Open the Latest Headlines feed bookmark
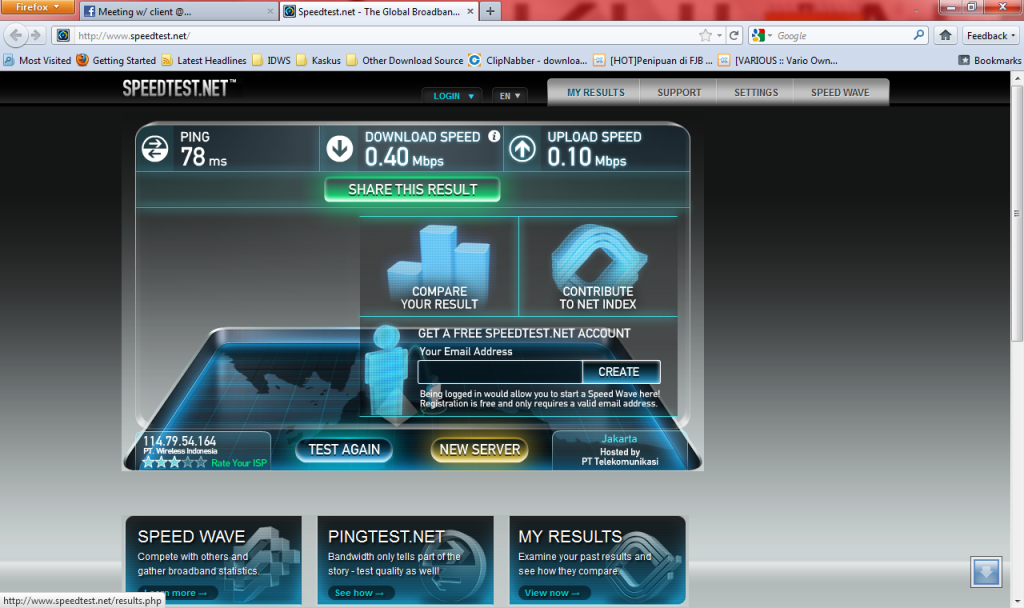The image size is (1024, 608). pyautogui.click(x=204, y=60)
